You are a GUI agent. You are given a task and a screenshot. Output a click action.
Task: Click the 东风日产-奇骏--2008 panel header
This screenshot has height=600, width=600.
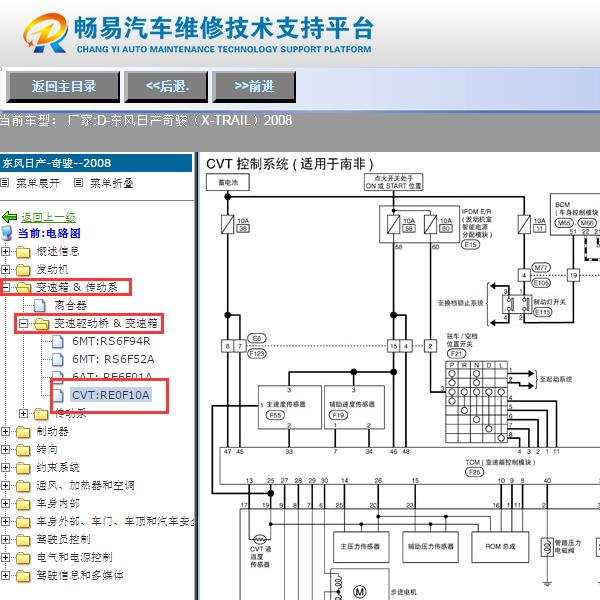pyautogui.click(x=96, y=163)
